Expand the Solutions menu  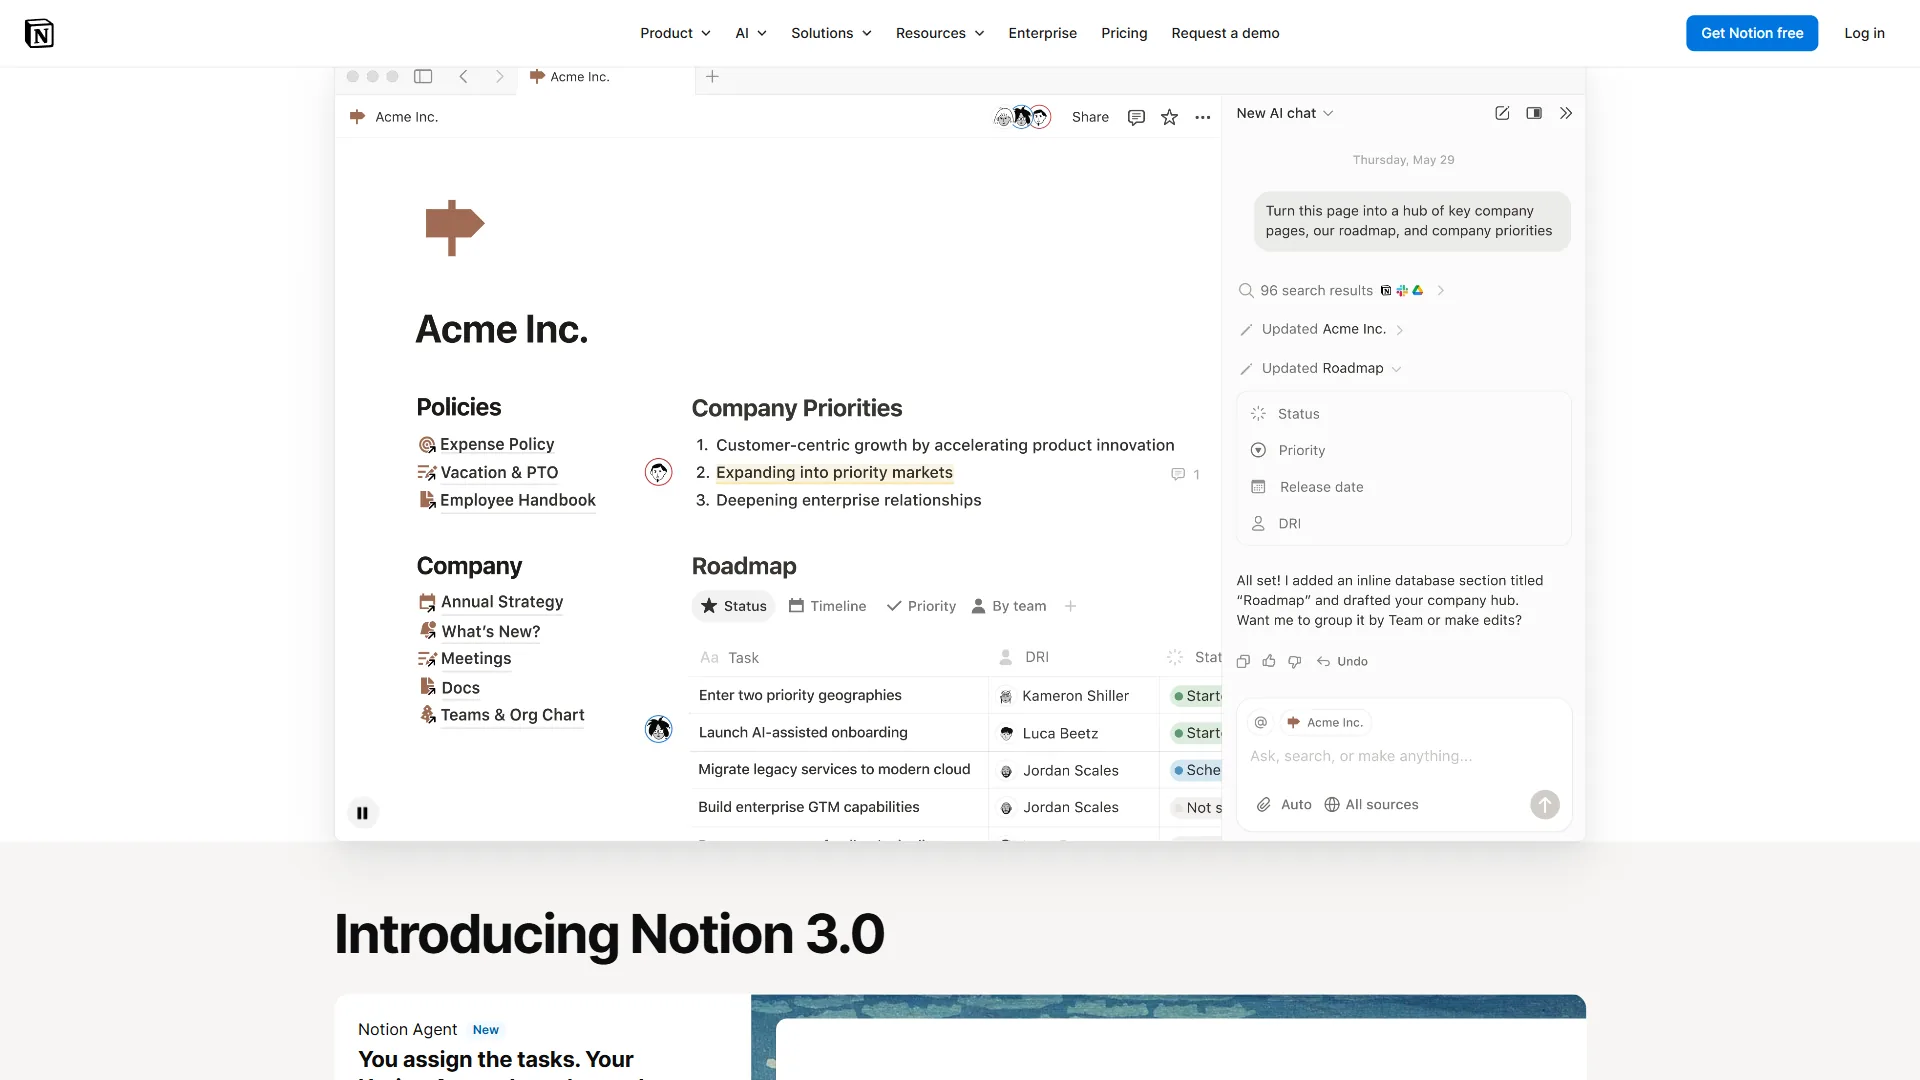tap(831, 33)
